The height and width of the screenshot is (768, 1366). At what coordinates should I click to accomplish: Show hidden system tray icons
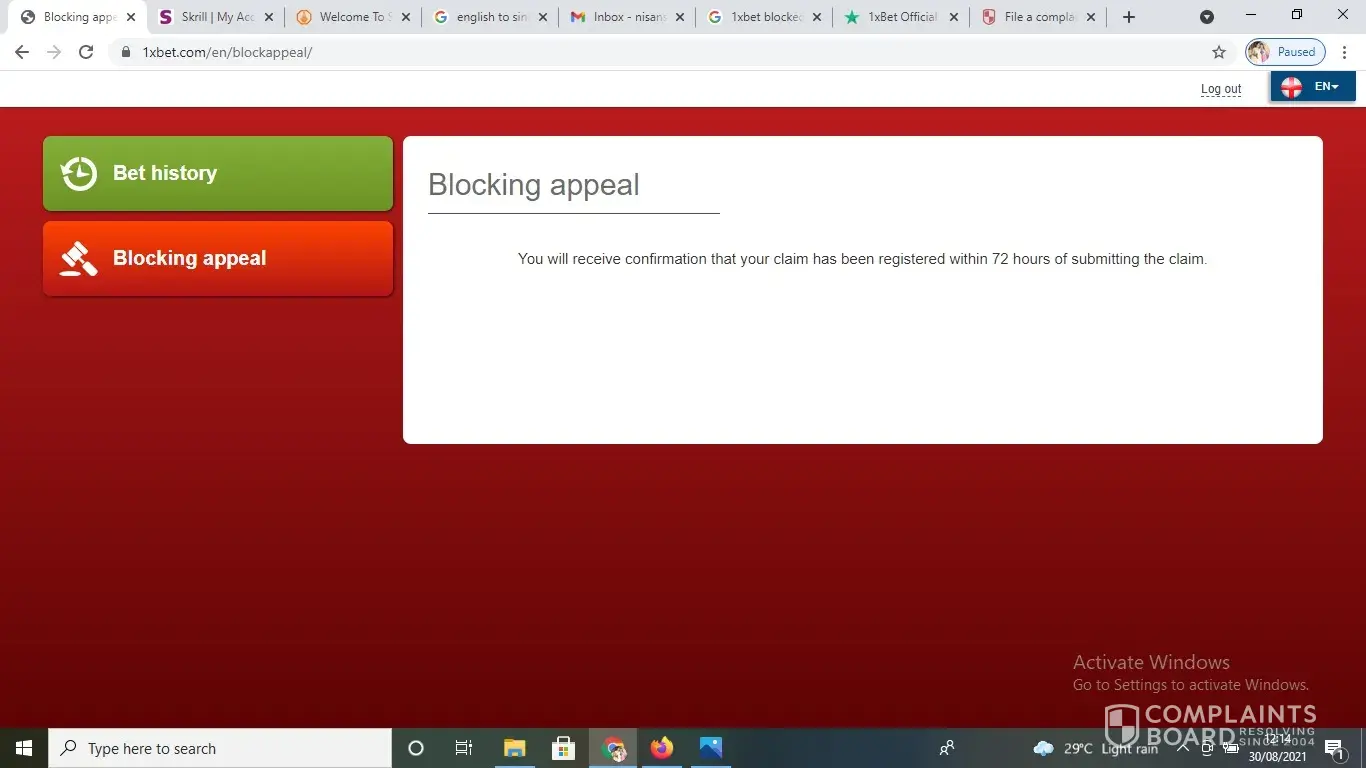pos(1182,748)
